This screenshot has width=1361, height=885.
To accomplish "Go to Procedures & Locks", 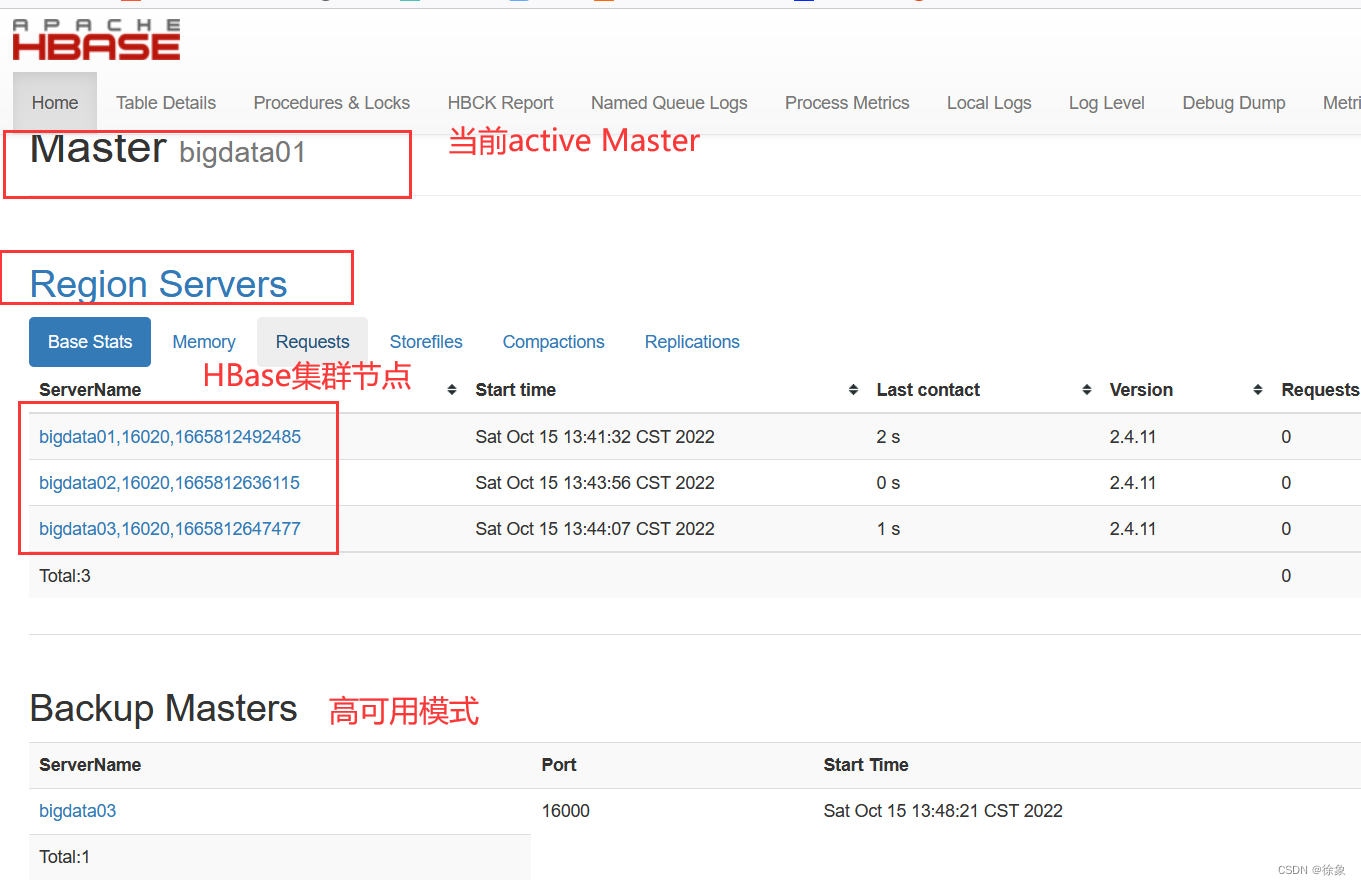I will 332,103.
